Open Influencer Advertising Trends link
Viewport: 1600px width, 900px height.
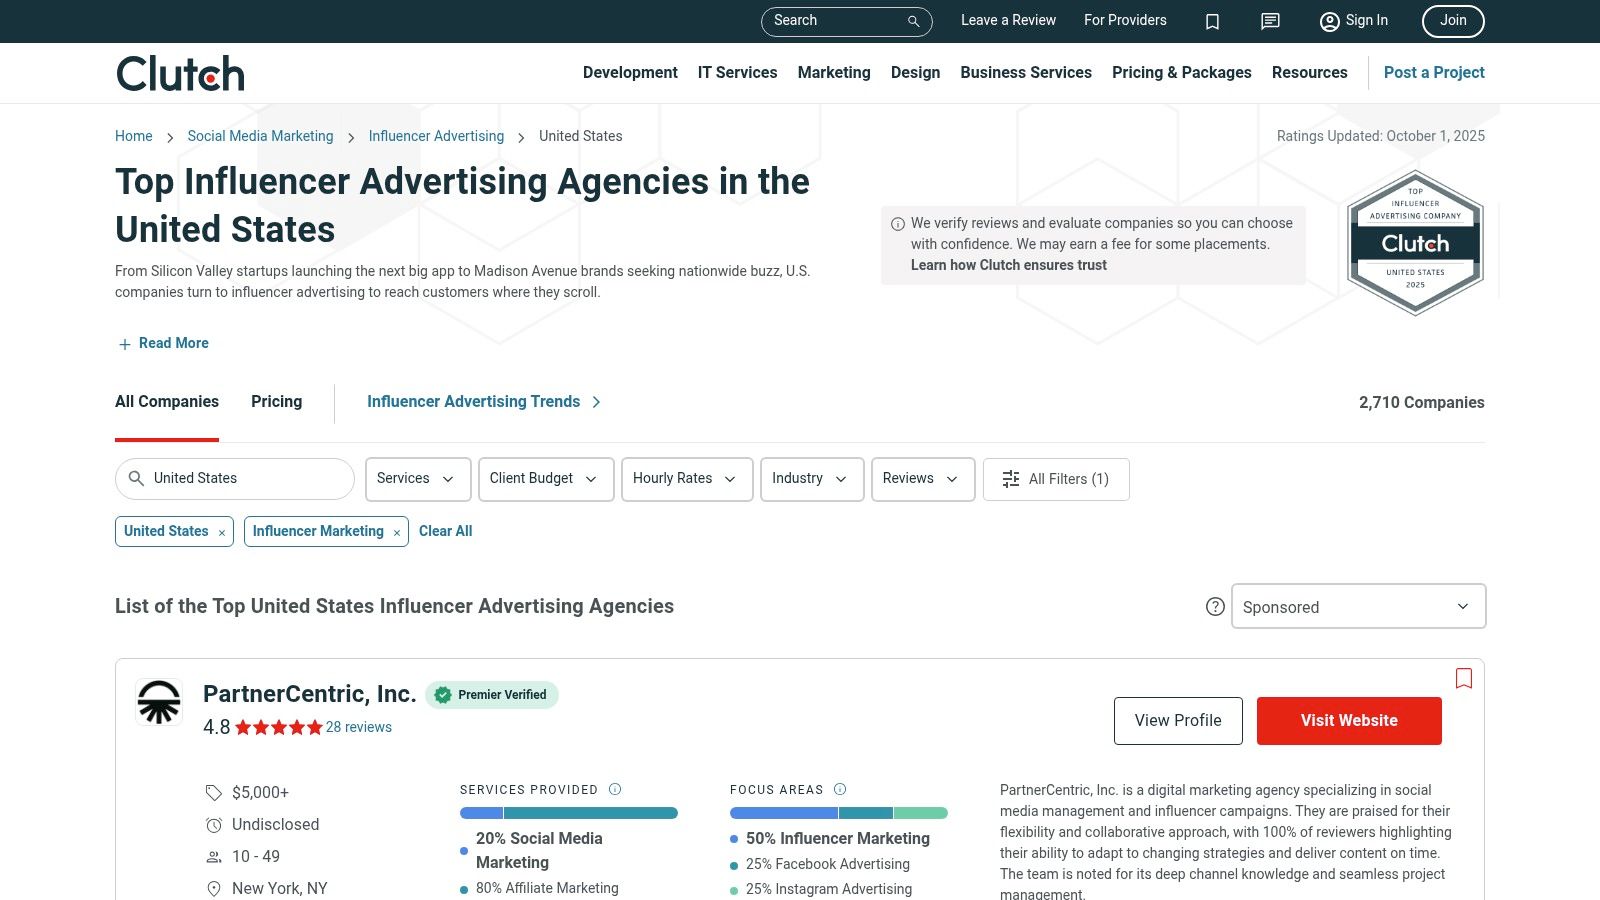(484, 402)
